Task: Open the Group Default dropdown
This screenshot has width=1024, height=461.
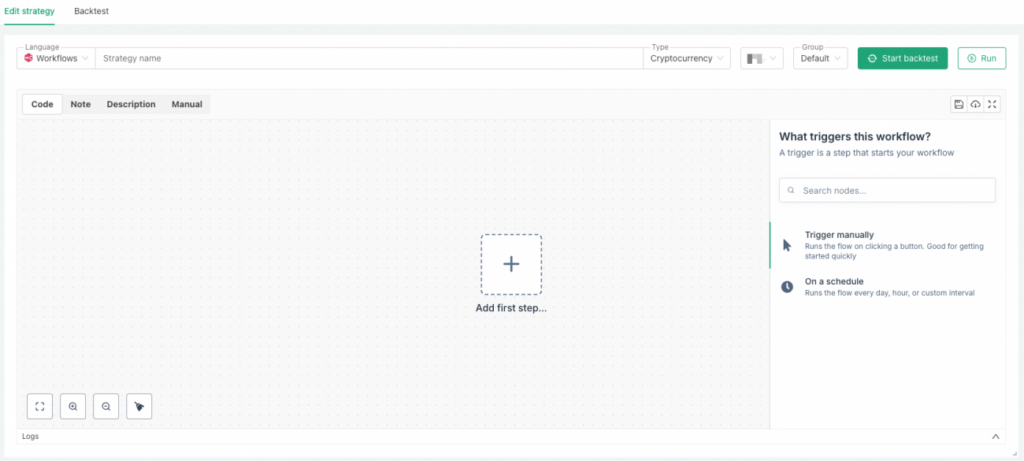Action: [821, 59]
